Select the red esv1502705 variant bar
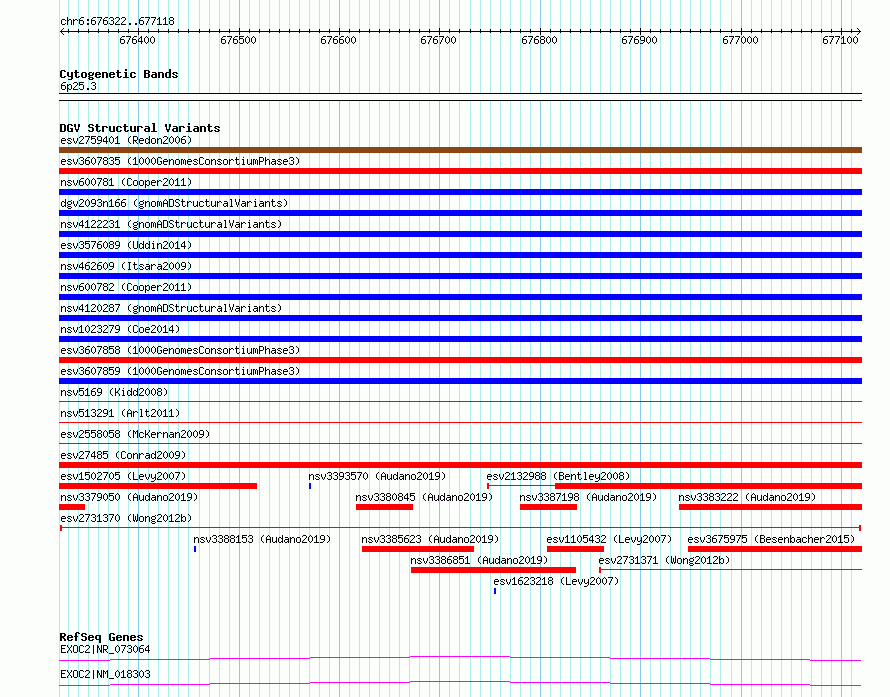 pos(158,486)
